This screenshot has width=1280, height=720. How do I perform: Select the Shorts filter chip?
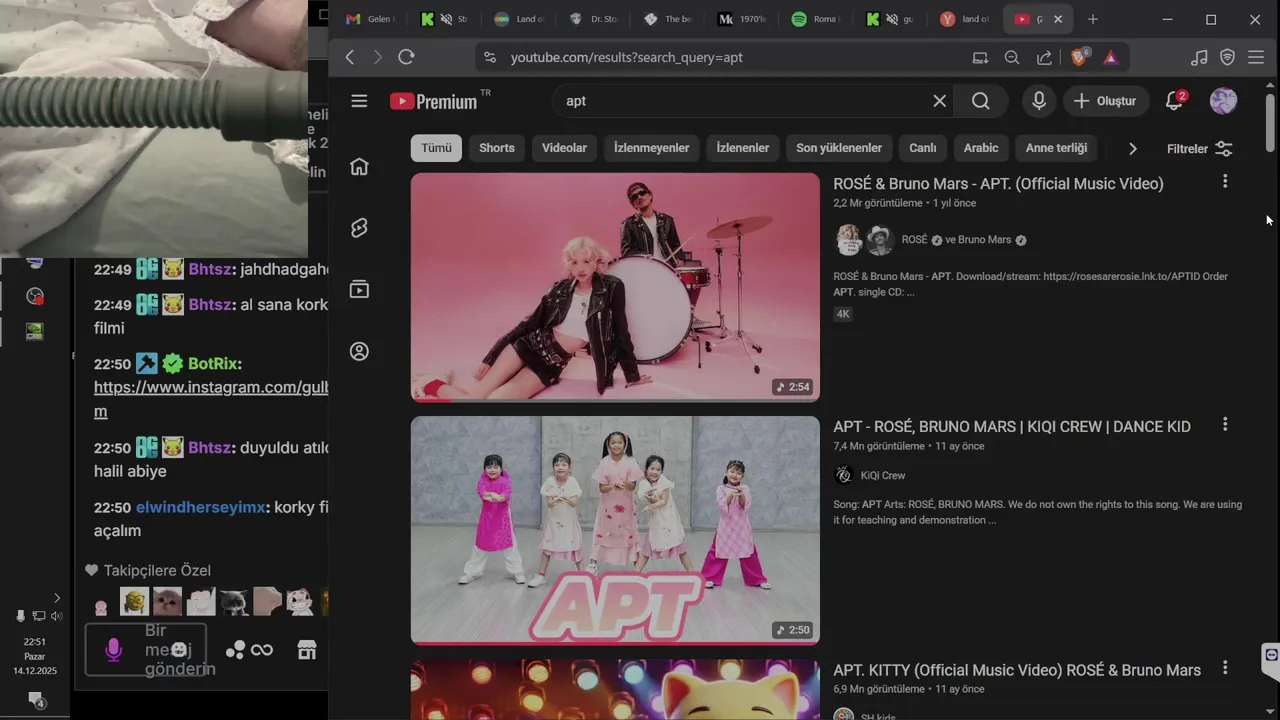[497, 148]
